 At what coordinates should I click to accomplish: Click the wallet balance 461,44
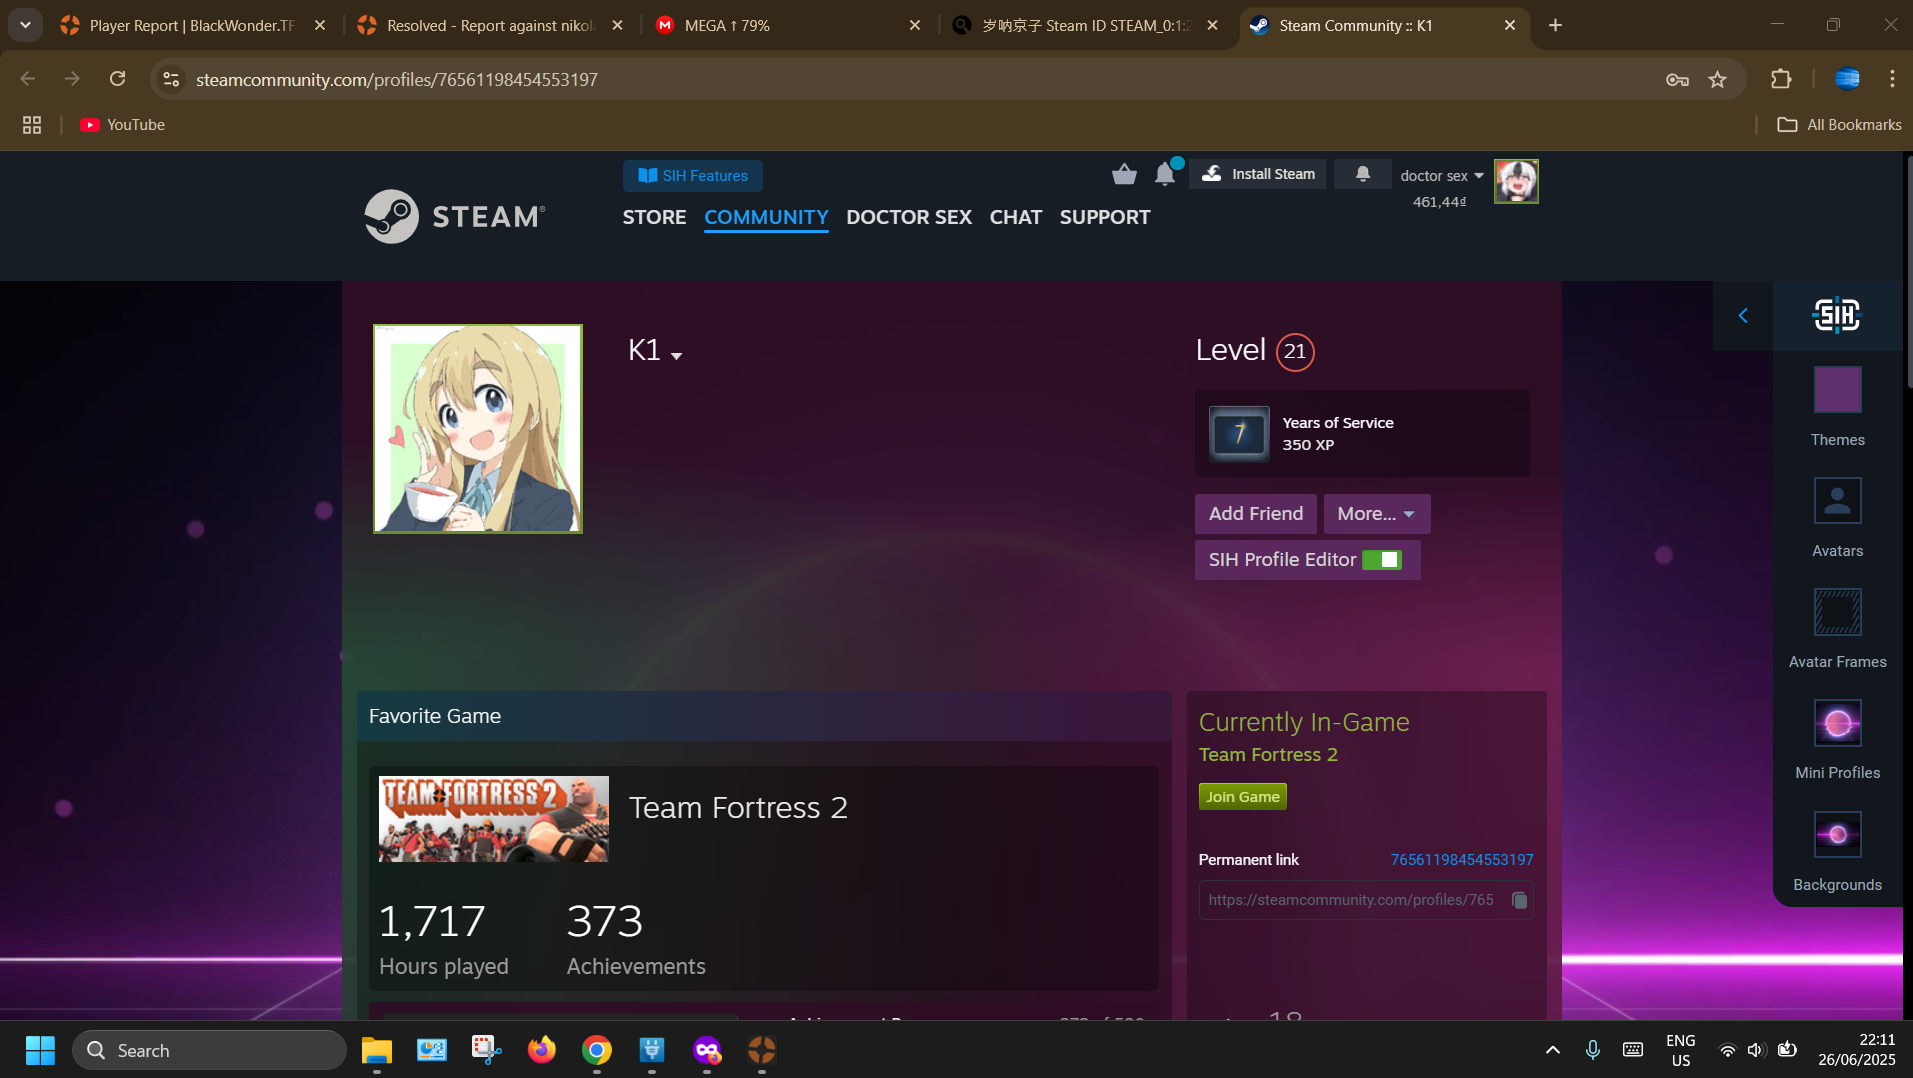[x=1439, y=202]
